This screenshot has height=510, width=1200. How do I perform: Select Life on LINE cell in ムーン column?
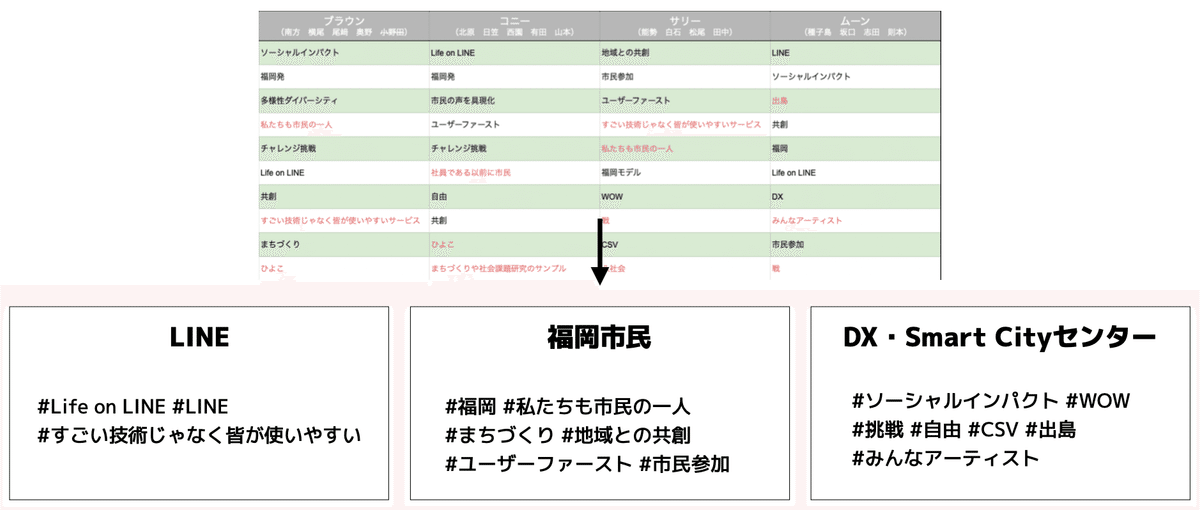(855, 172)
